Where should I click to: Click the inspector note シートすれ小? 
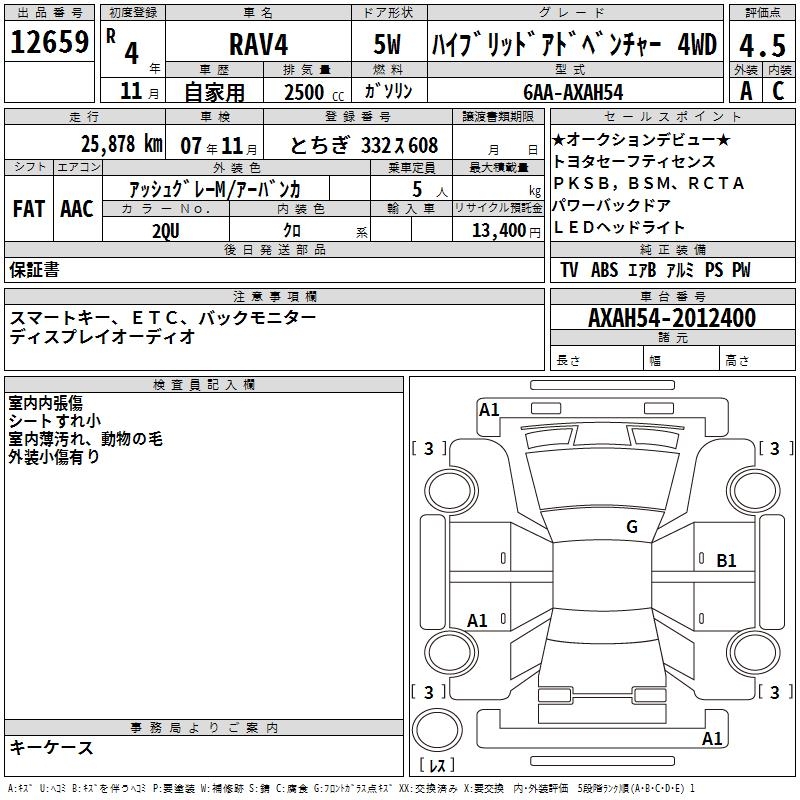(55, 421)
